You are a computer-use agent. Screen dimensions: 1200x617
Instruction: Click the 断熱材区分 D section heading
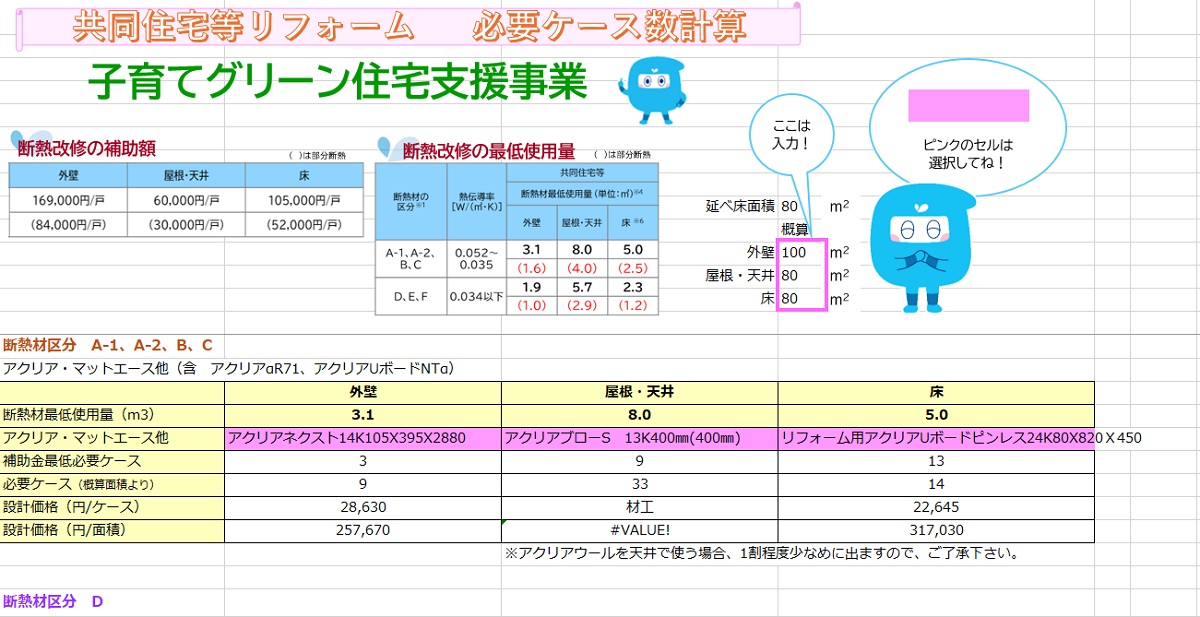[53, 601]
